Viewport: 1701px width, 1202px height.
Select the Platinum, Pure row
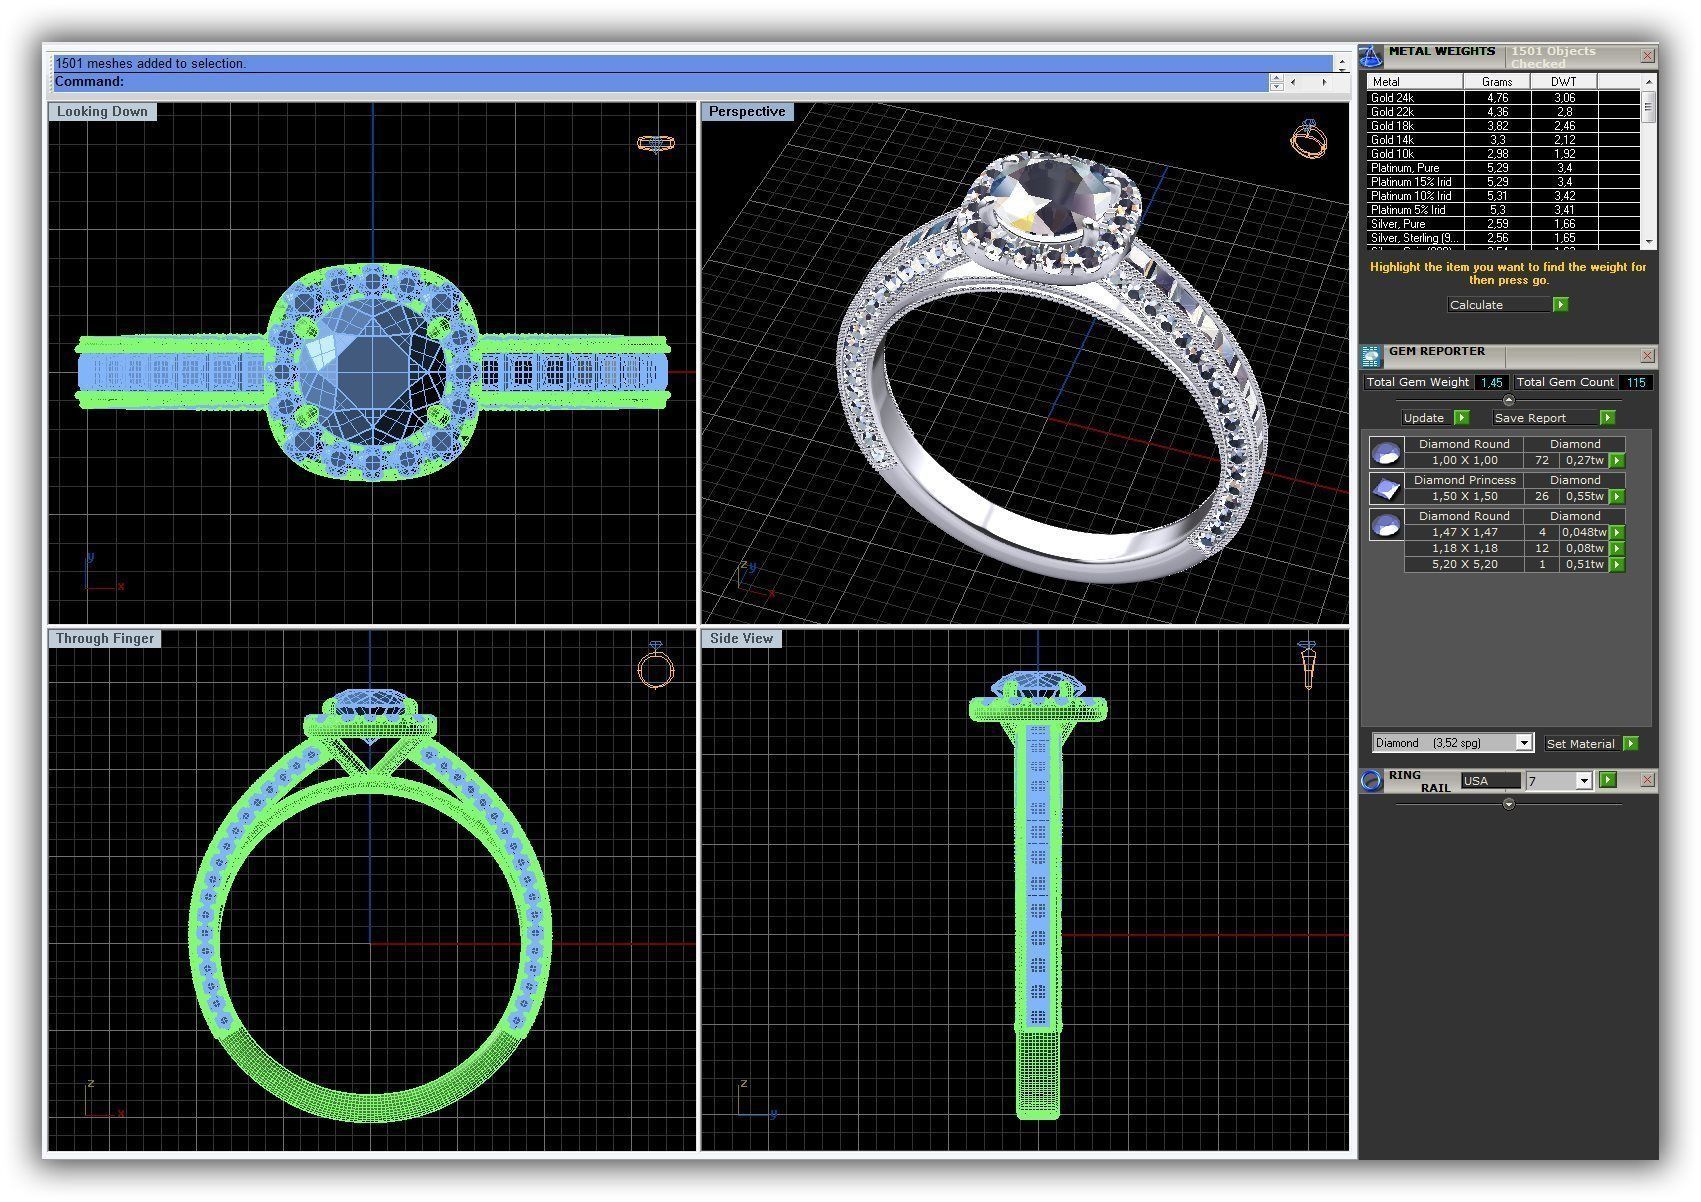pos(1503,168)
